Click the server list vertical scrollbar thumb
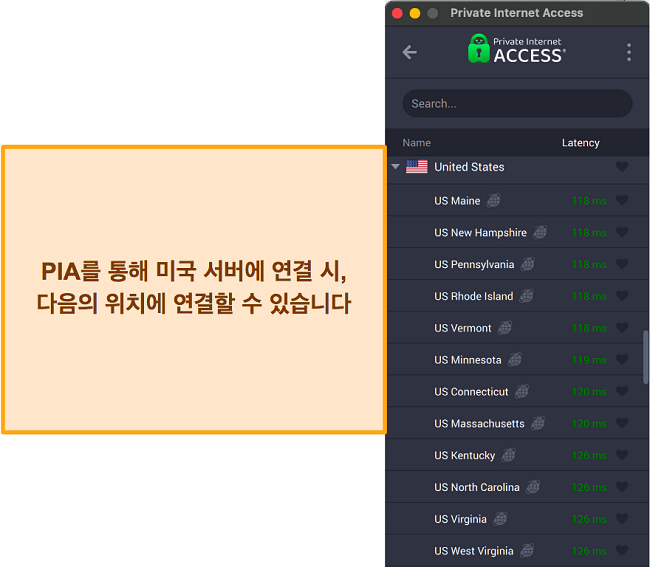This screenshot has height=567, width=650. pyautogui.click(x=645, y=357)
